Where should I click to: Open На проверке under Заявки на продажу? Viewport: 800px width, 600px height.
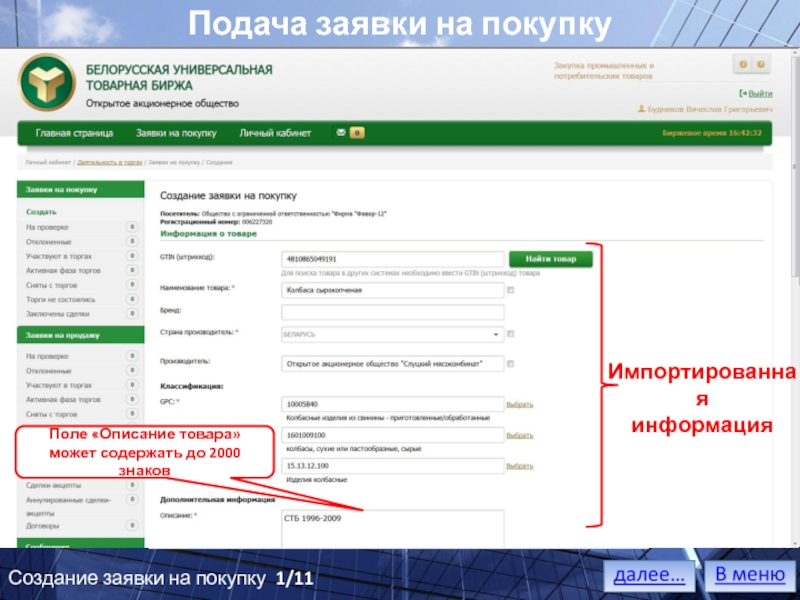[x=47, y=356]
